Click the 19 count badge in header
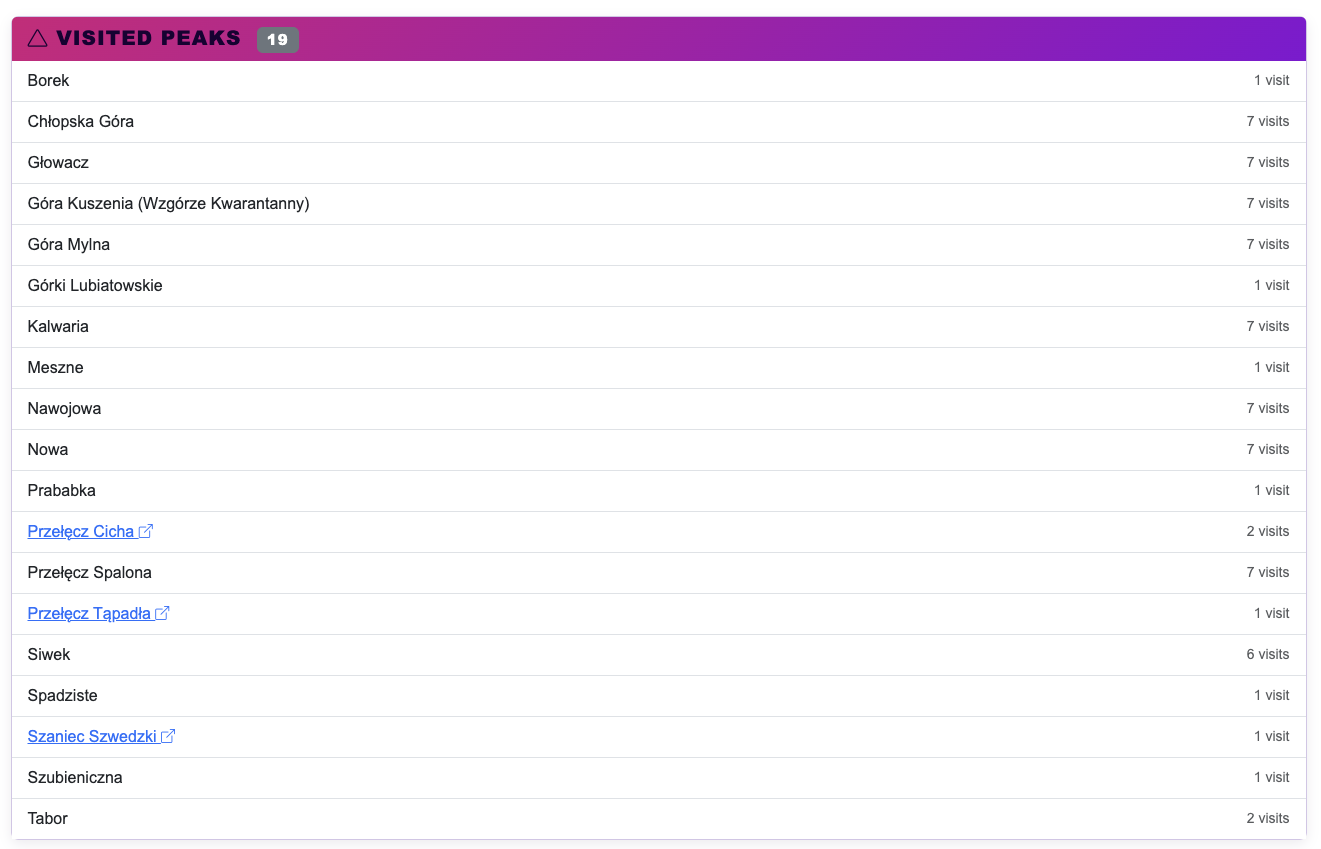This screenshot has width=1321, height=849. tap(278, 40)
